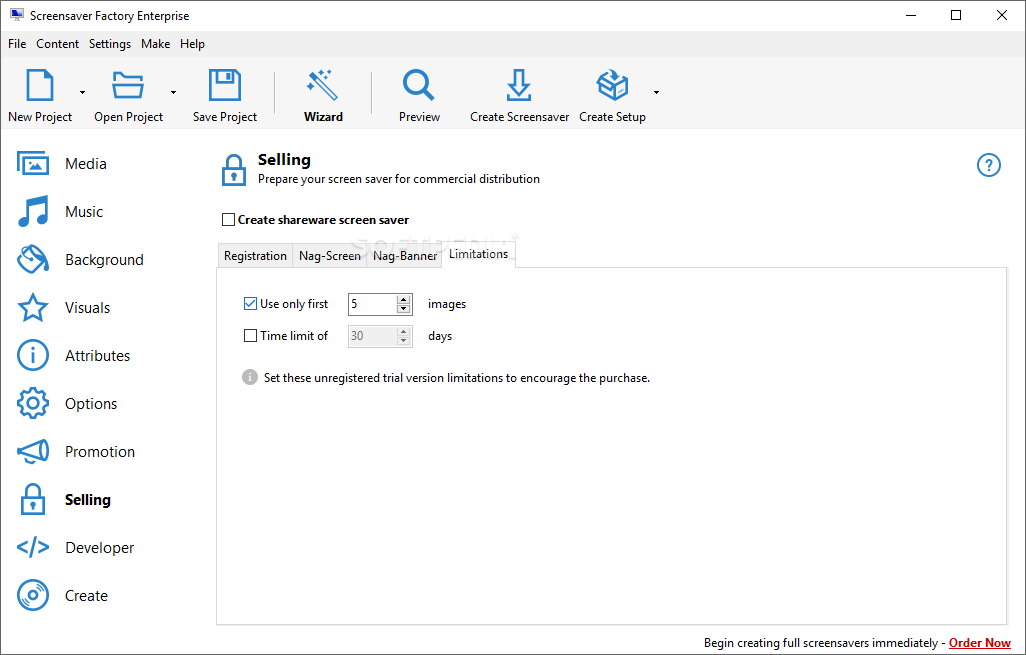The height and width of the screenshot is (655, 1026).
Task: Uncheck the Use only first checkbox
Action: tap(250, 304)
